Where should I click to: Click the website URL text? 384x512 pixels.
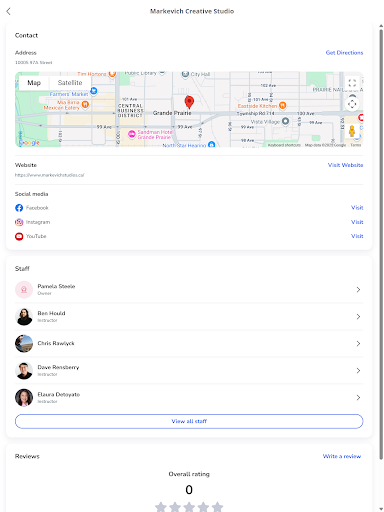(x=50, y=175)
